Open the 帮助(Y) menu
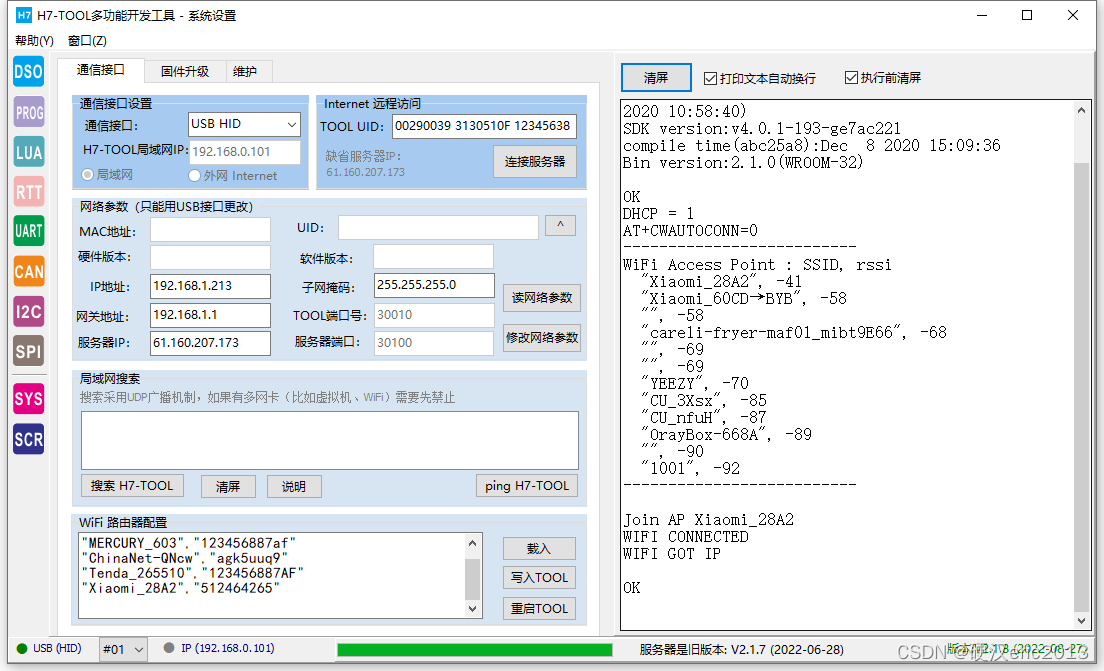 point(34,41)
